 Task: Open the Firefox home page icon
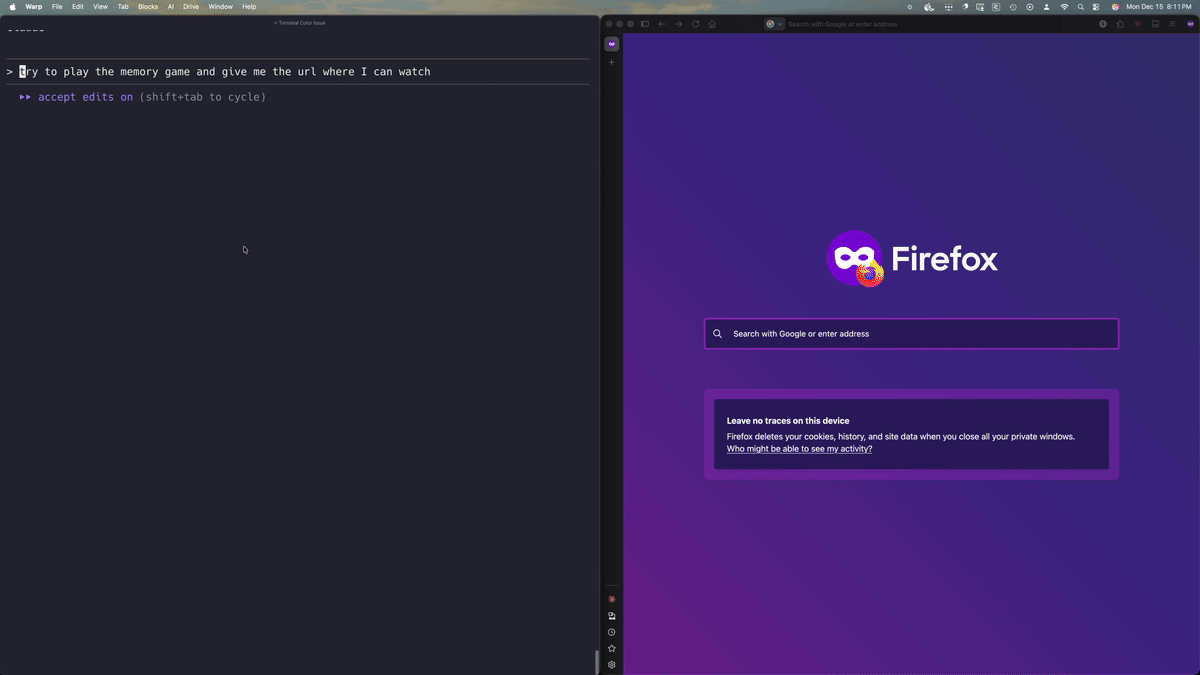click(x=712, y=24)
